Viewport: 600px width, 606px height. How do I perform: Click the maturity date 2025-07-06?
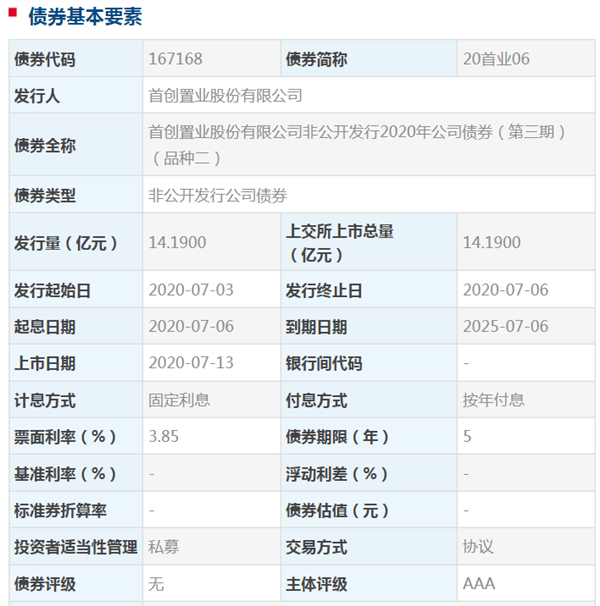(x=506, y=327)
